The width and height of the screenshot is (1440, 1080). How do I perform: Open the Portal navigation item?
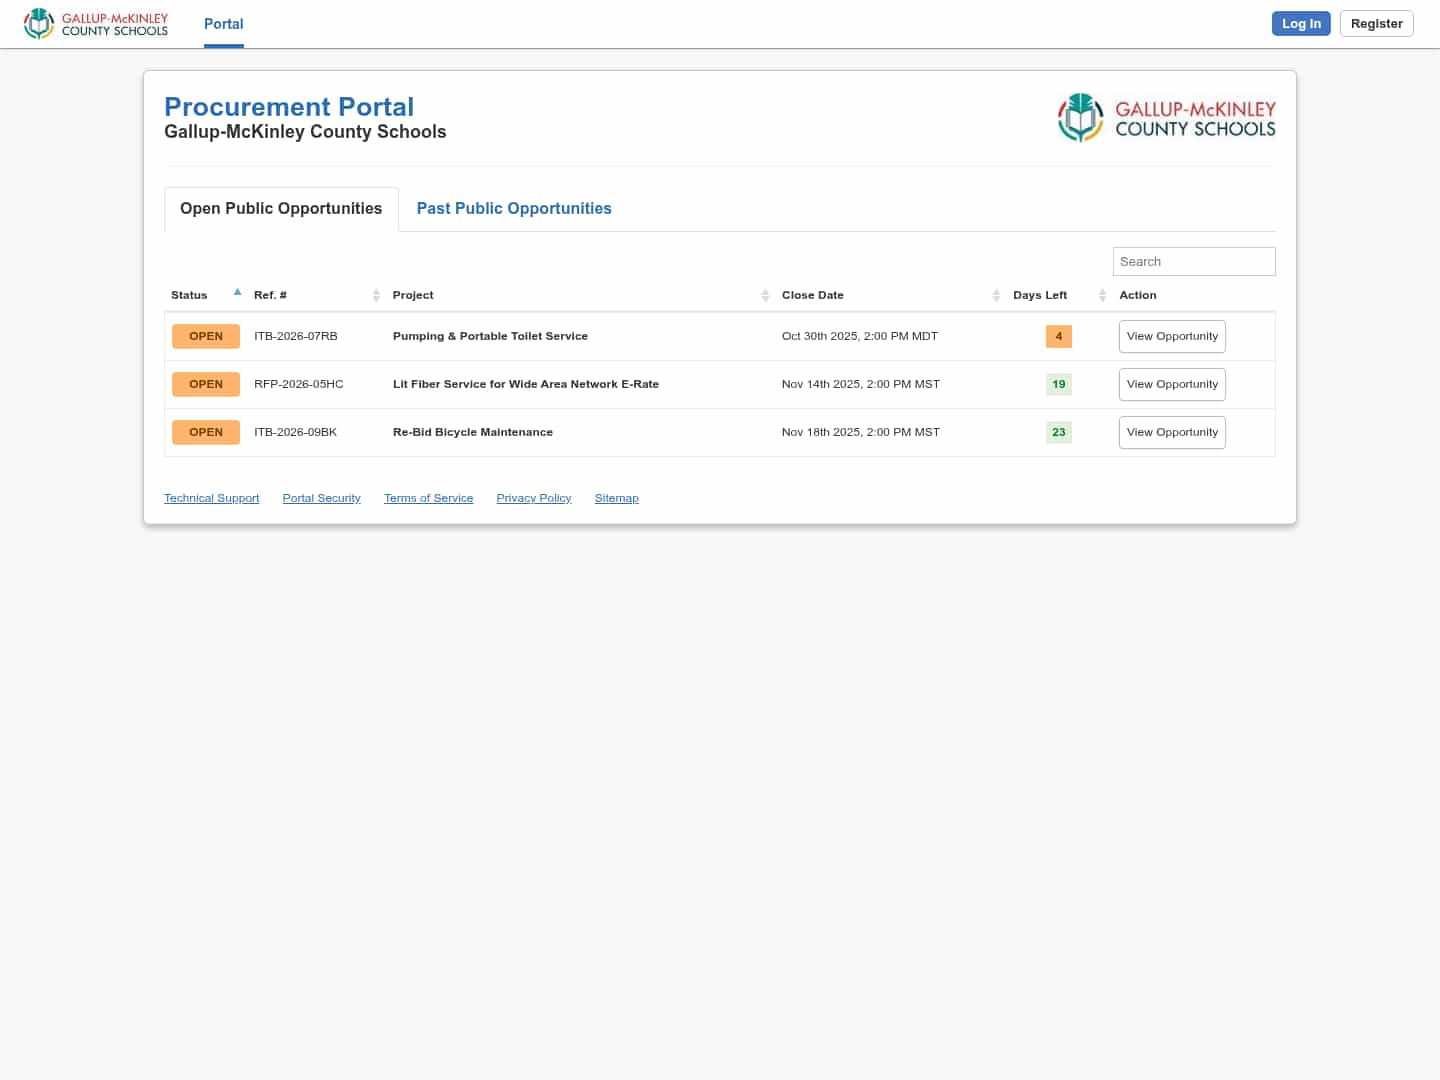click(x=223, y=24)
